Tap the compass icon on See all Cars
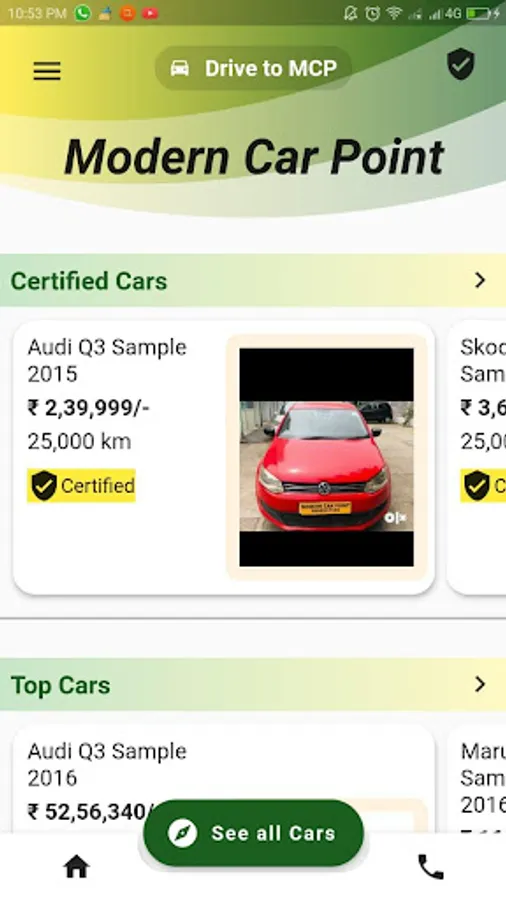Image resolution: width=506 pixels, height=900 pixels. [182, 833]
